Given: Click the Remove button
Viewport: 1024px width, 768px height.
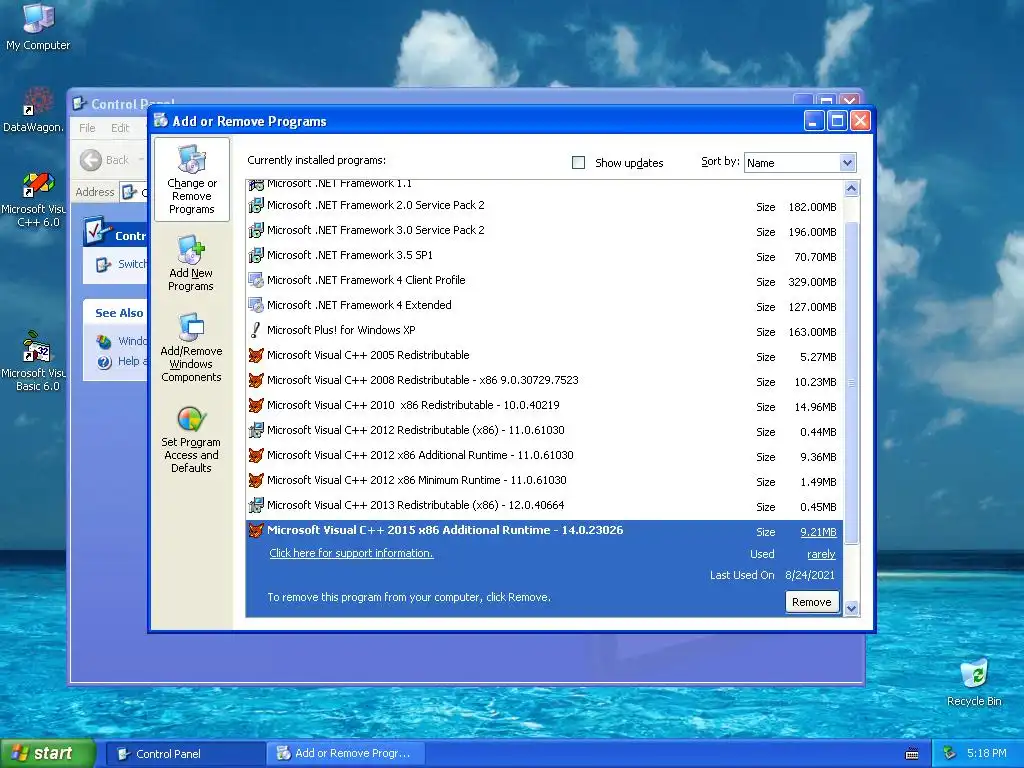Looking at the screenshot, I should pos(812,602).
